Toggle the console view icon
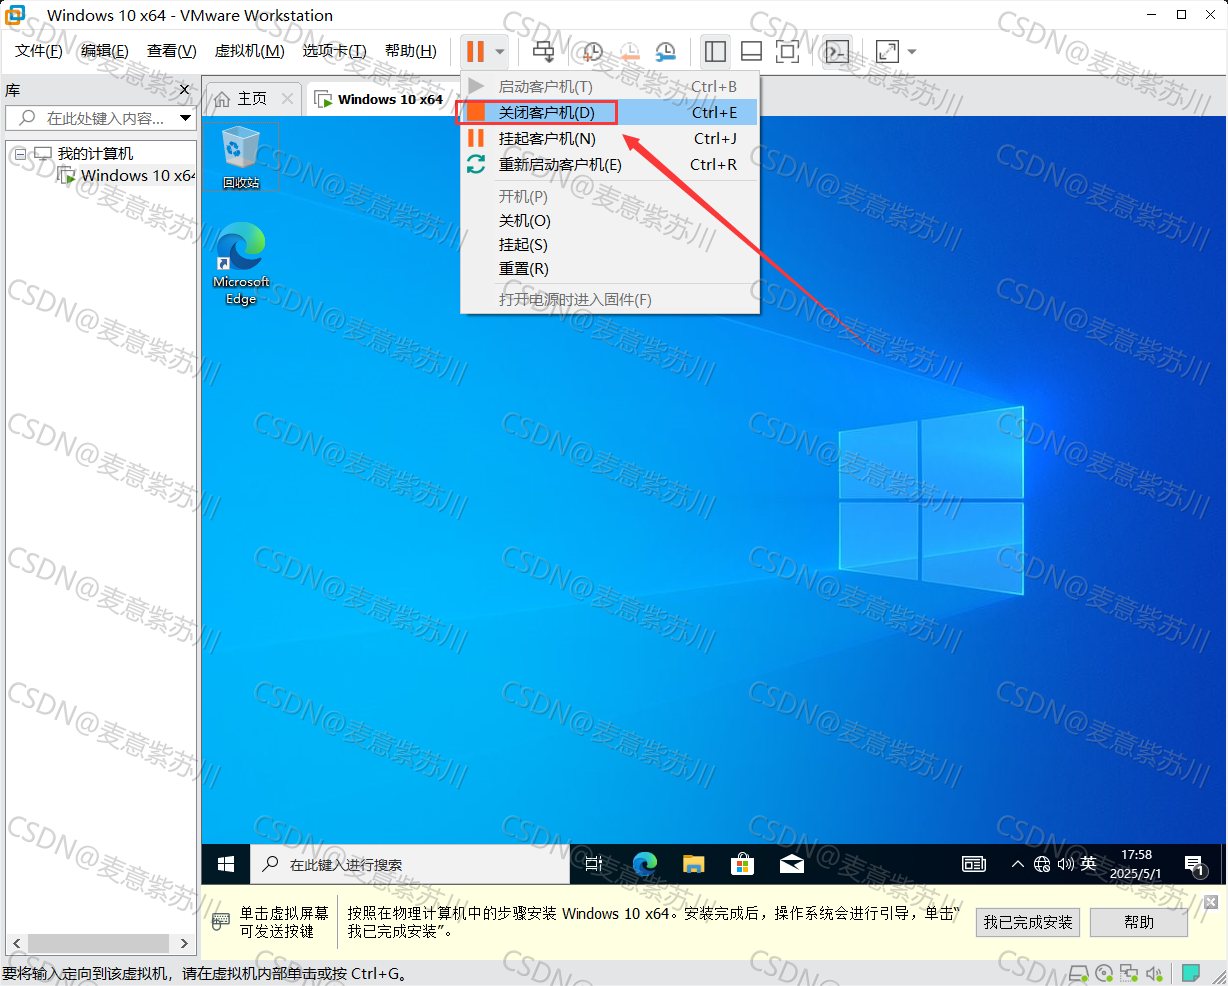This screenshot has width=1228, height=986. click(837, 51)
